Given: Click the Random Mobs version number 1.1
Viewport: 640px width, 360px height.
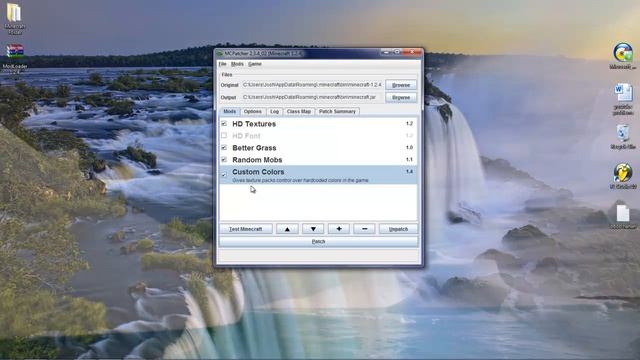Looking at the screenshot, I should click(409, 160).
